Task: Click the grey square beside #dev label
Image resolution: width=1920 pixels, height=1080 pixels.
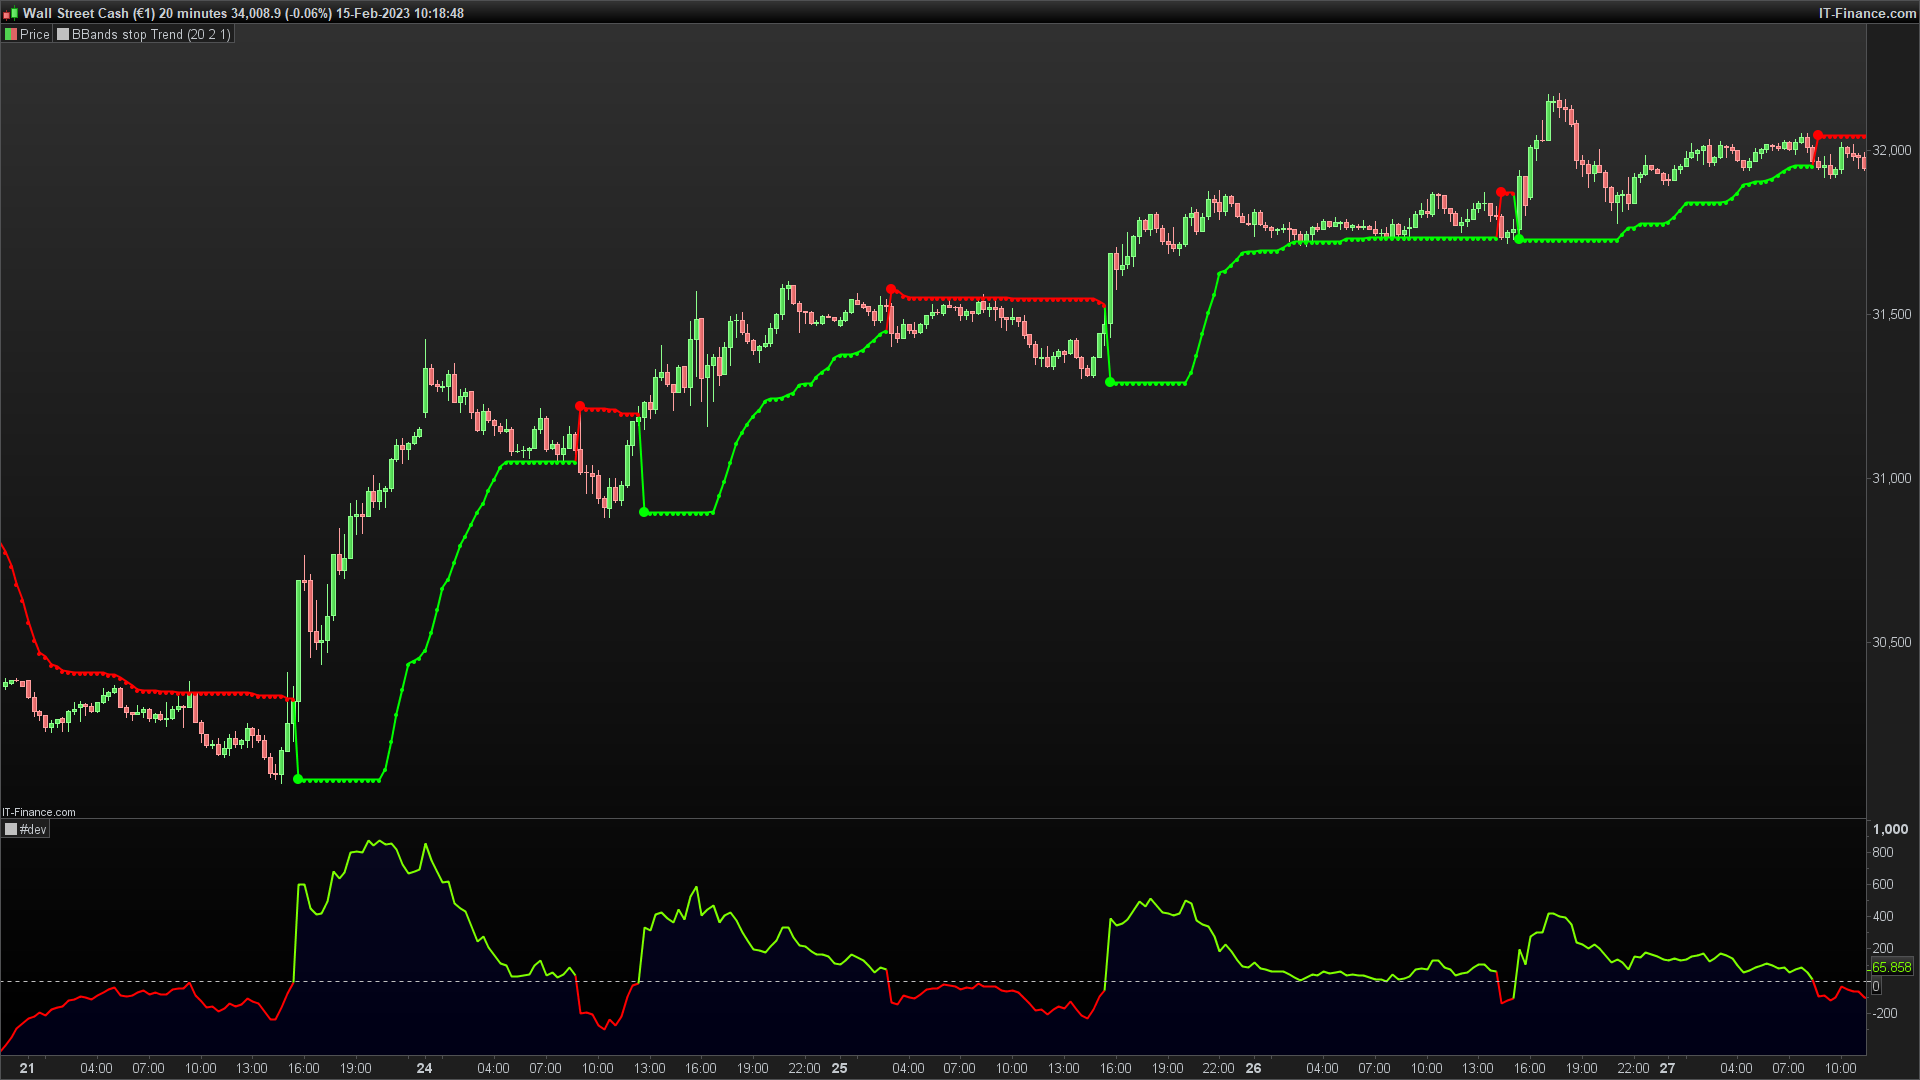Action: pos(11,829)
